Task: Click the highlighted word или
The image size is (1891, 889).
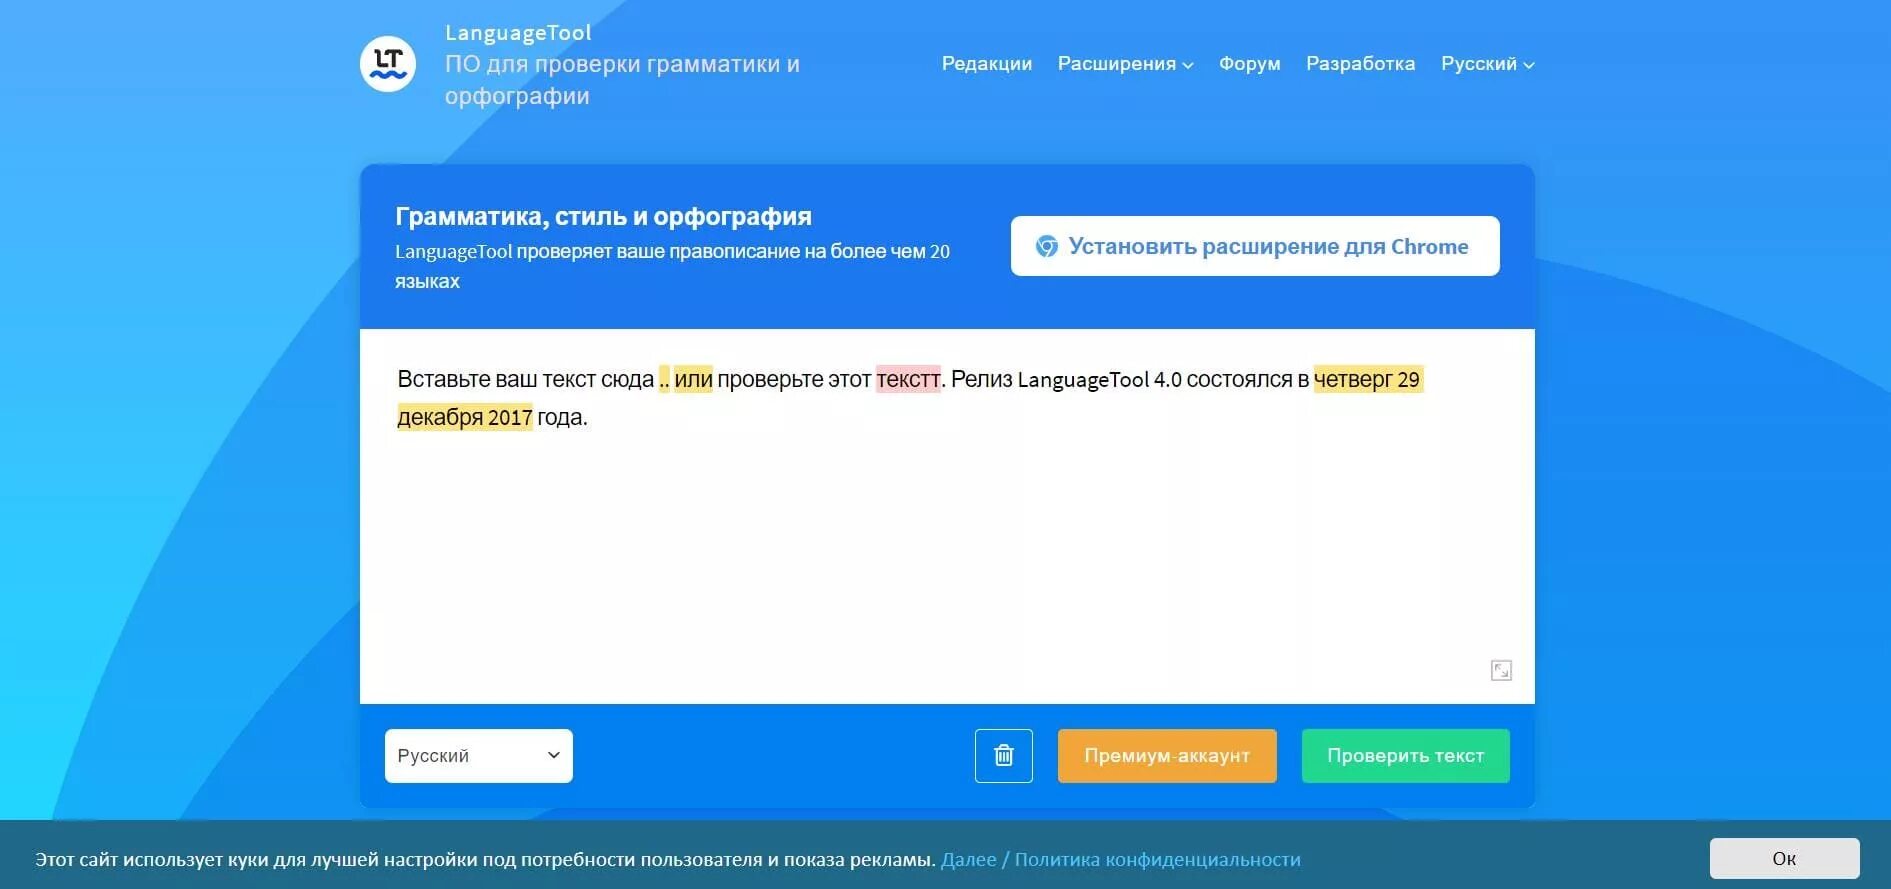Action: 693,379
